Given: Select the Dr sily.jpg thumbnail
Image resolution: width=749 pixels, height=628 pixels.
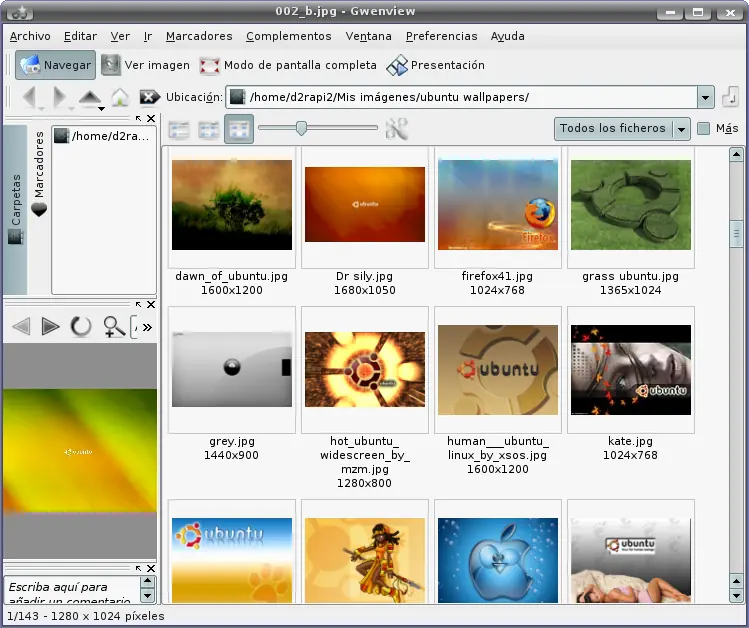Looking at the screenshot, I should click(x=365, y=204).
